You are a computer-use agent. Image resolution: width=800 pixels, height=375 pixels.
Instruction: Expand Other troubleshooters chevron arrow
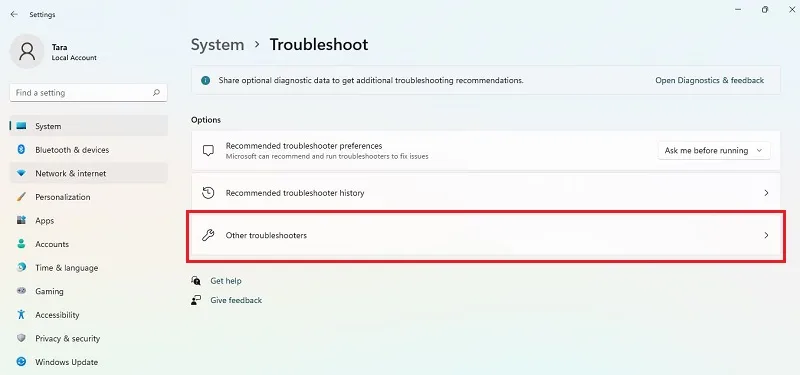coord(766,235)
